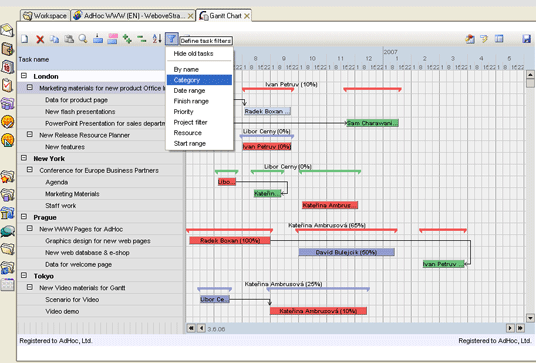
Task: Click the columns layout icon near save
Action: [x=499, y=39]
